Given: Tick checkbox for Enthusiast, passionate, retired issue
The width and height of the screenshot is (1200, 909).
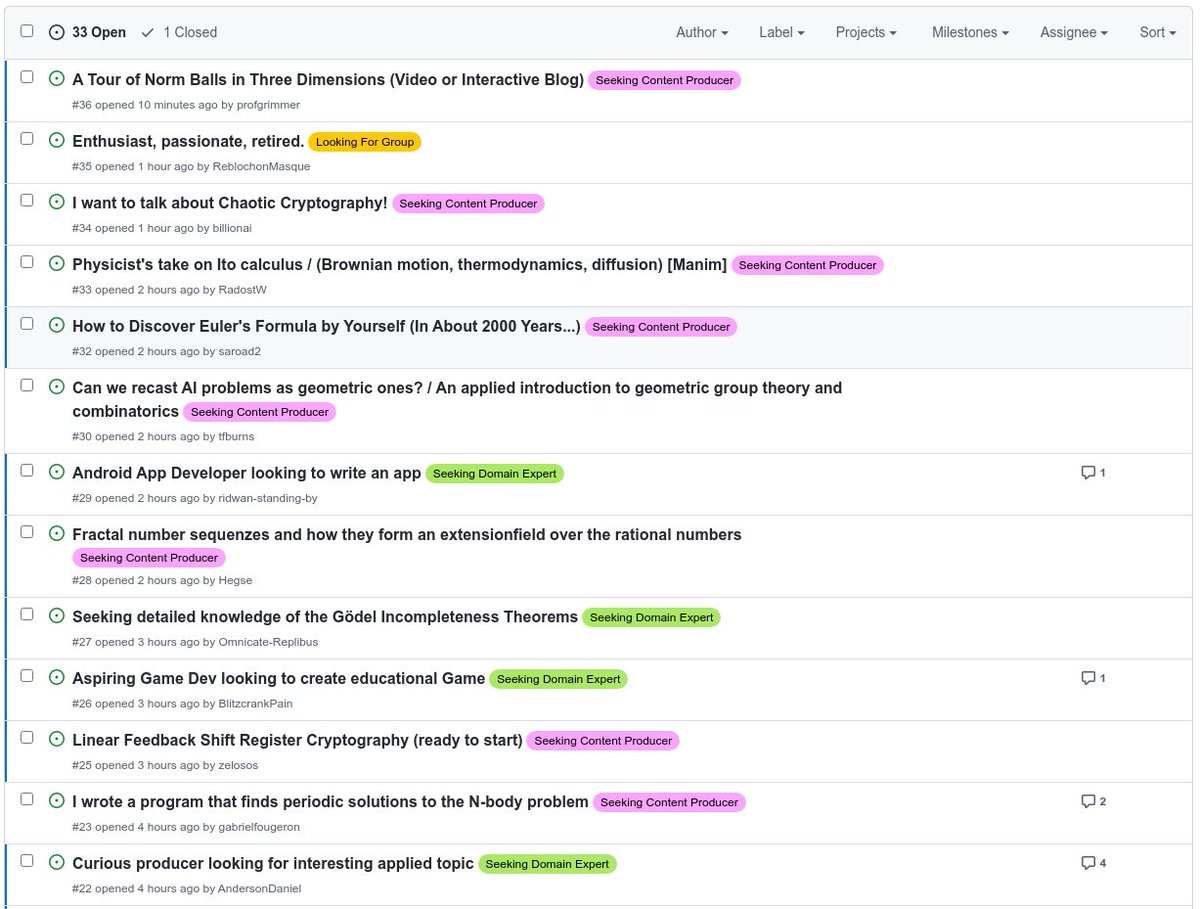Looking at the screenshot, I should click(27, 139).
